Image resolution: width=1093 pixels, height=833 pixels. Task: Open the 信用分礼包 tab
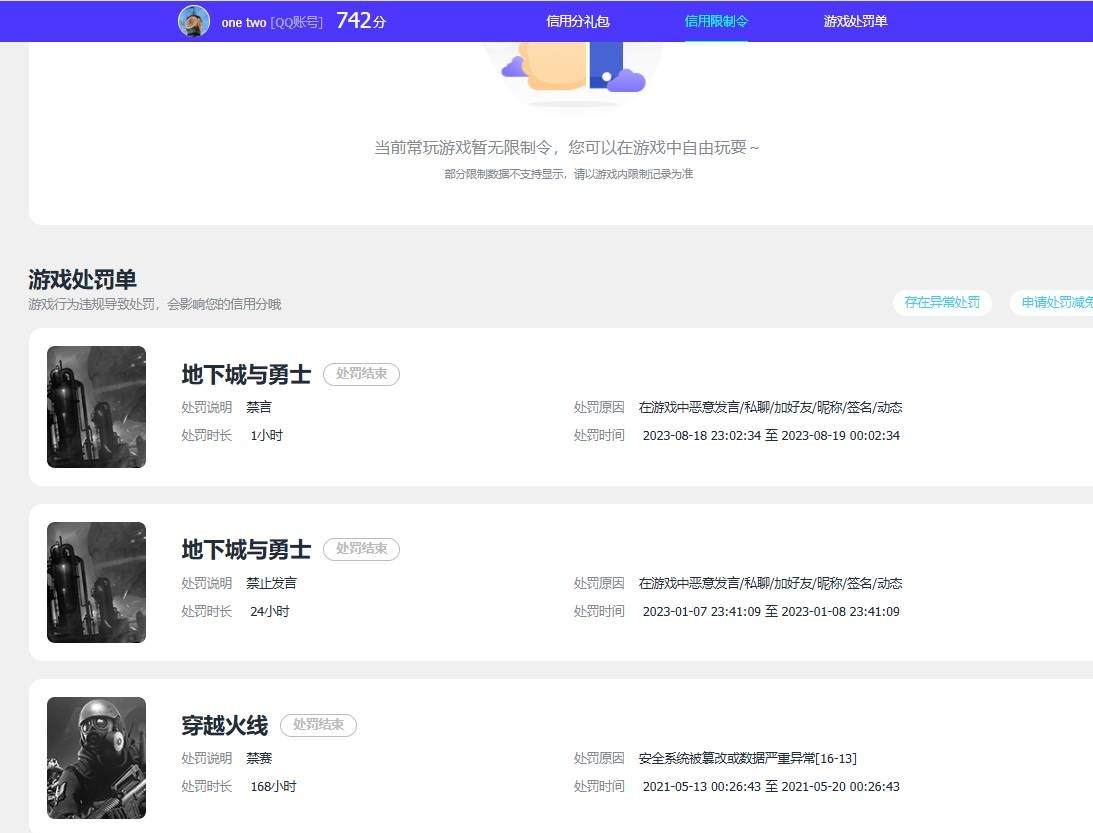tap(578, 22)
